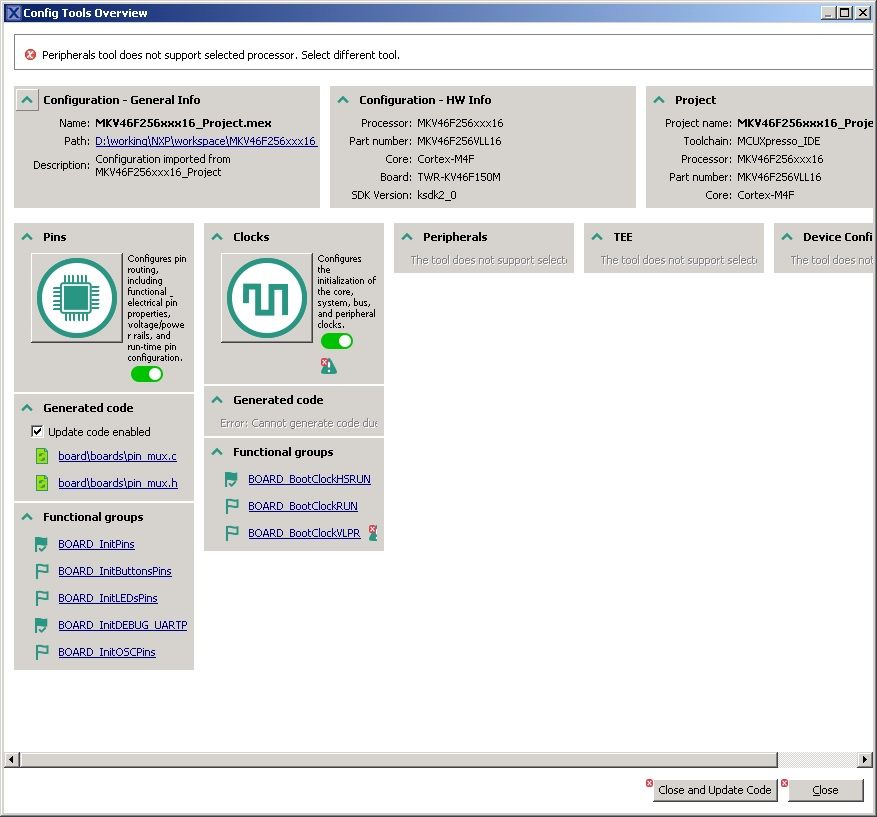Open the Clocks tool waveform icon
The image size is (877, 817).
click(267, 297)
